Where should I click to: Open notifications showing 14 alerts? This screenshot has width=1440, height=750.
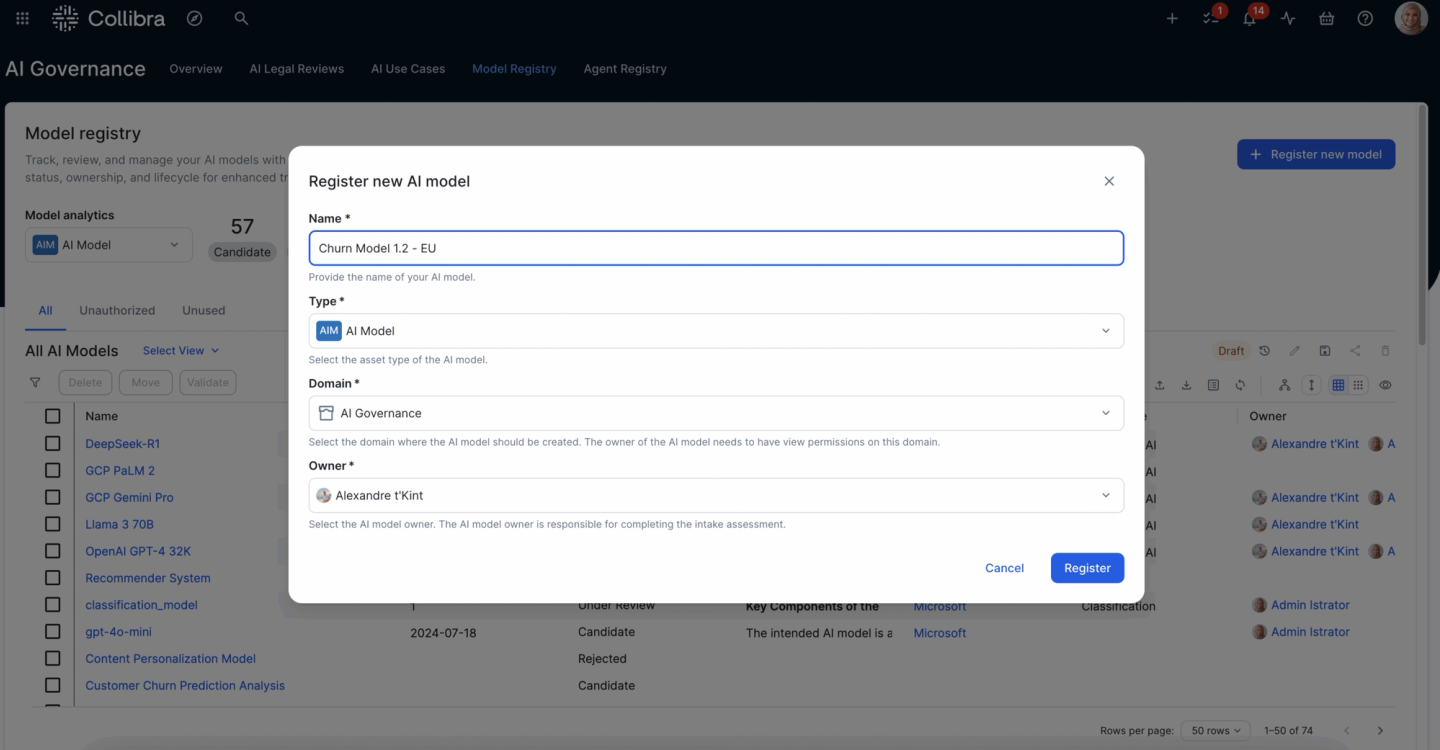[1249, 17]
